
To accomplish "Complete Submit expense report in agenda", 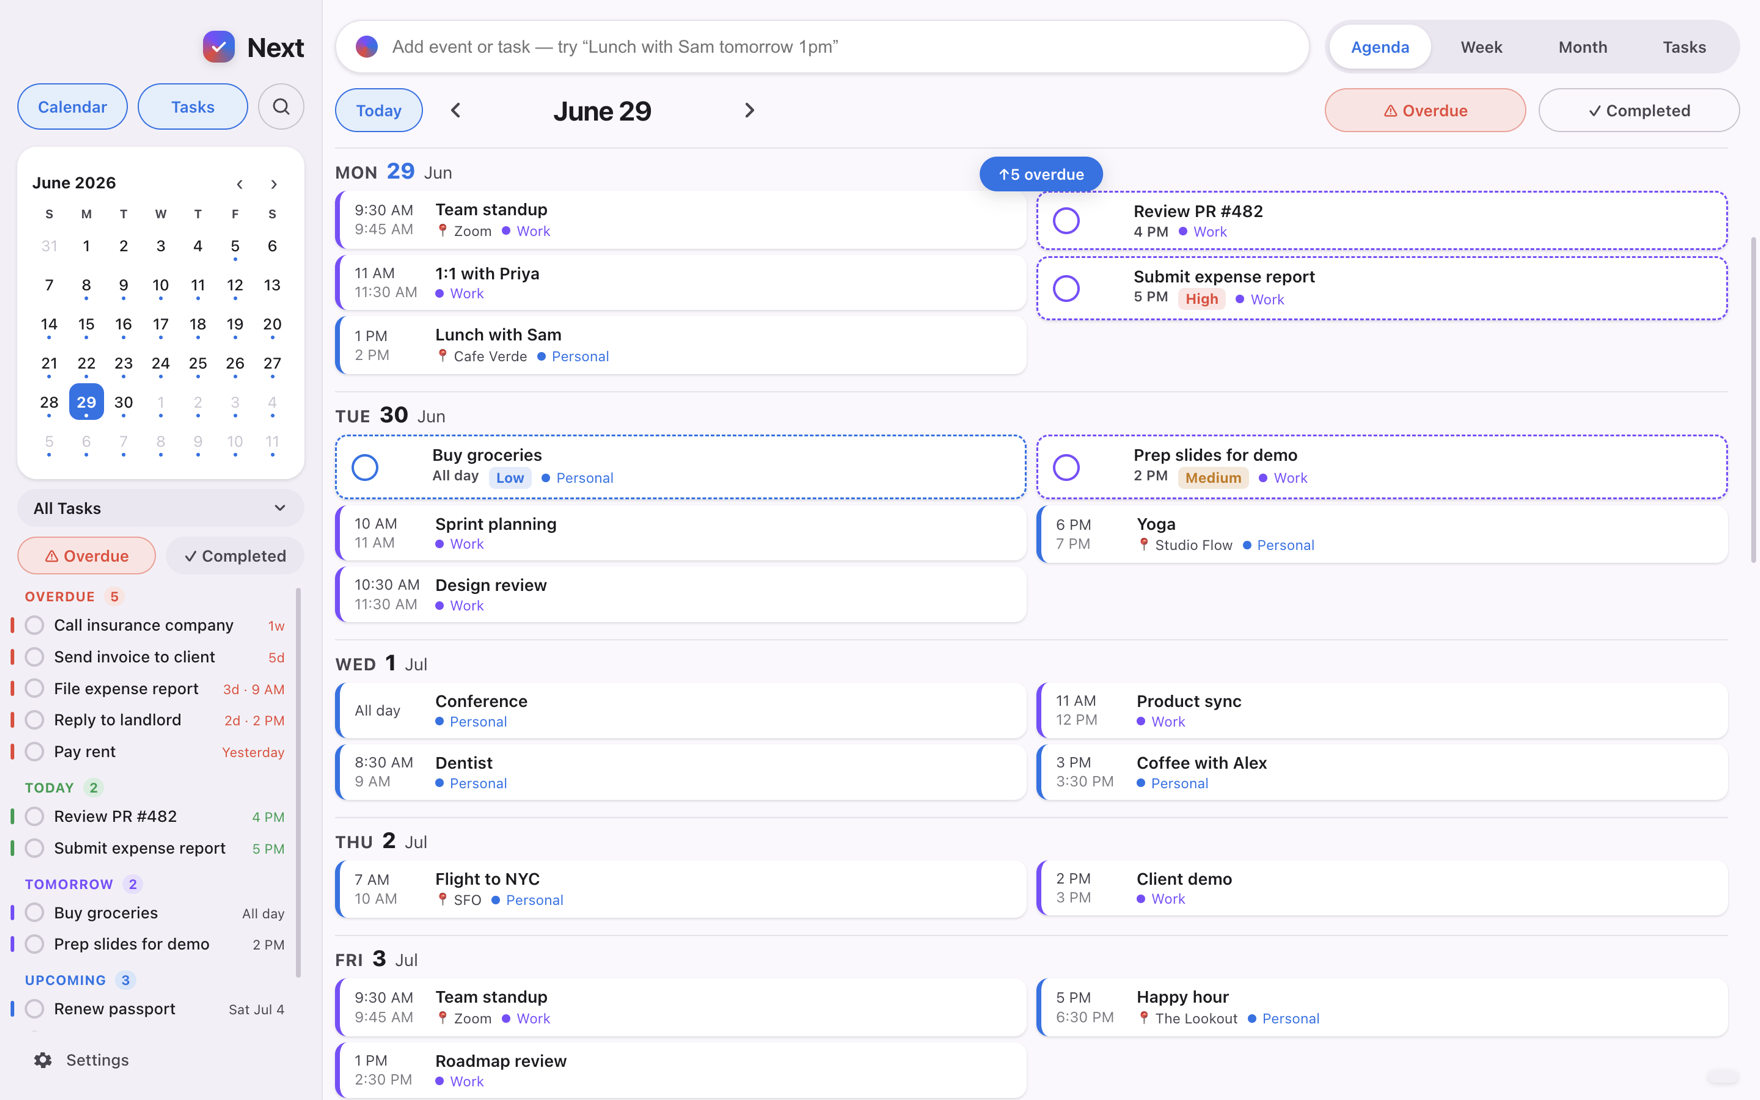I will click(1066, 288).
